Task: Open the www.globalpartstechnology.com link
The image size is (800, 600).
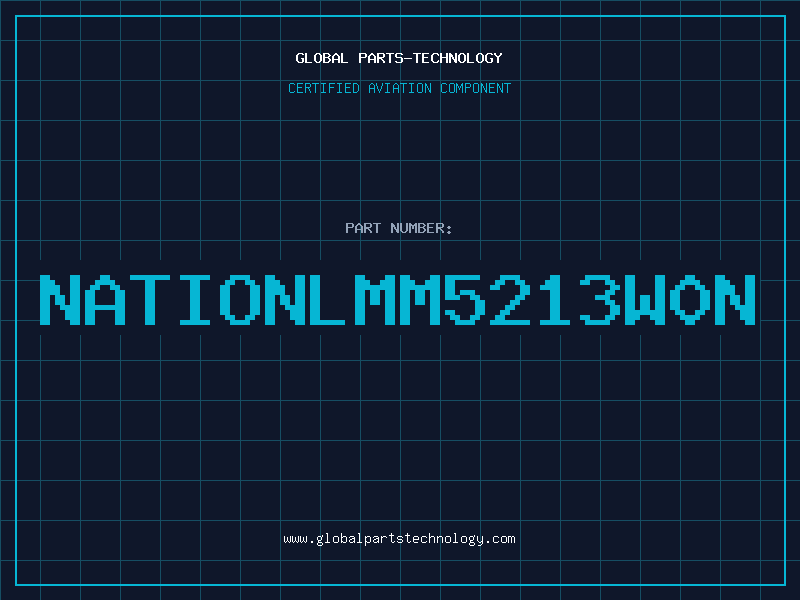Action: [399, 539]
